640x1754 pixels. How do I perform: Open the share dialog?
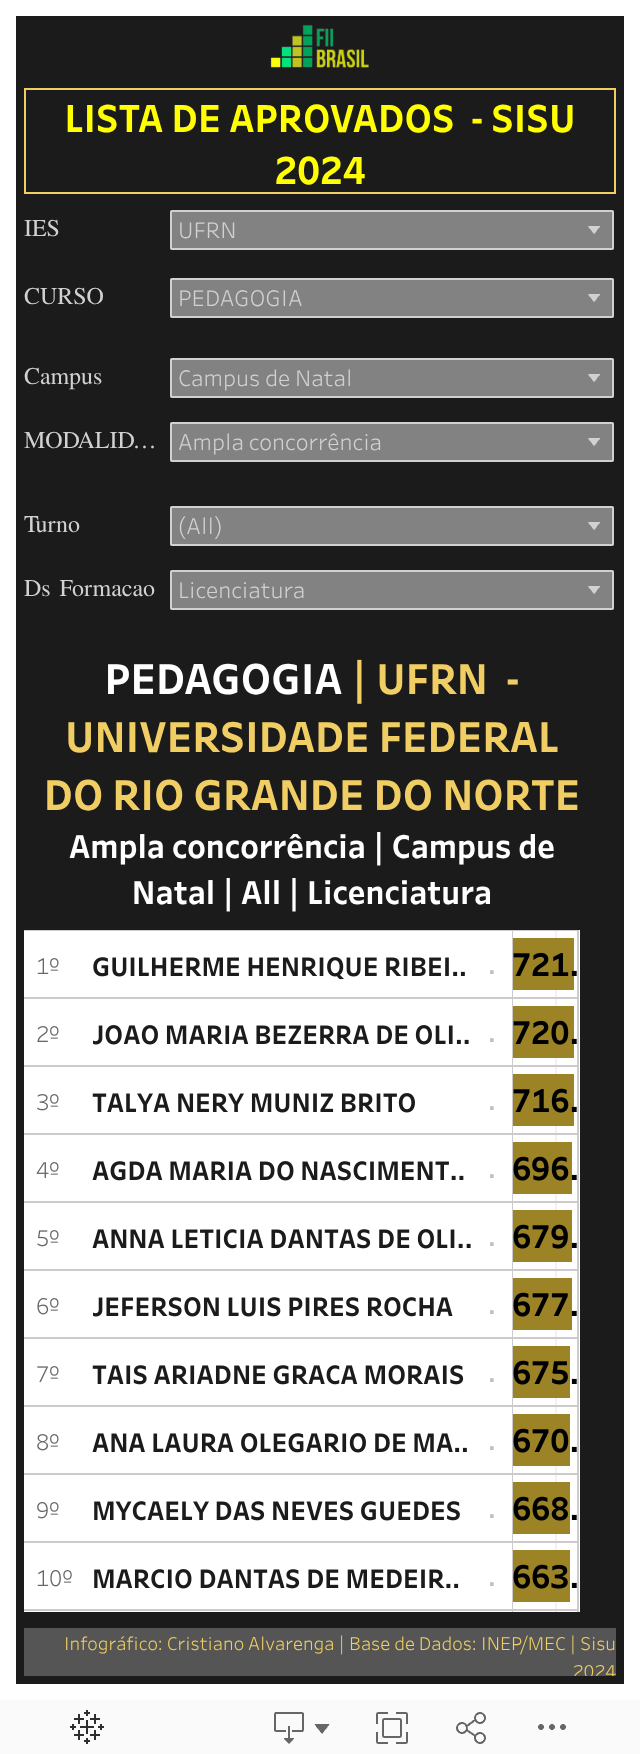(x=471, y=1726)
